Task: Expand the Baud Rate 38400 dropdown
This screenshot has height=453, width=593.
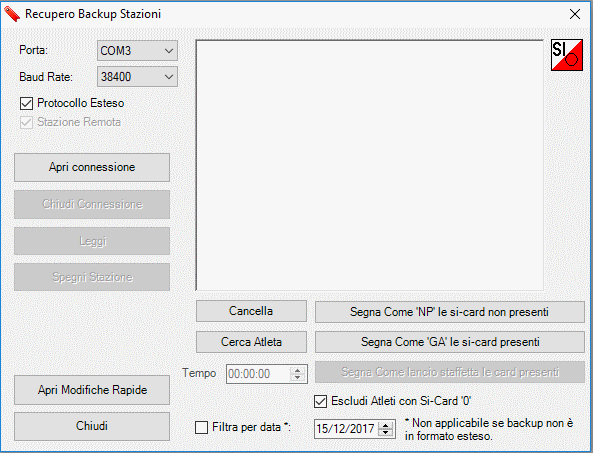Action: 137,77
